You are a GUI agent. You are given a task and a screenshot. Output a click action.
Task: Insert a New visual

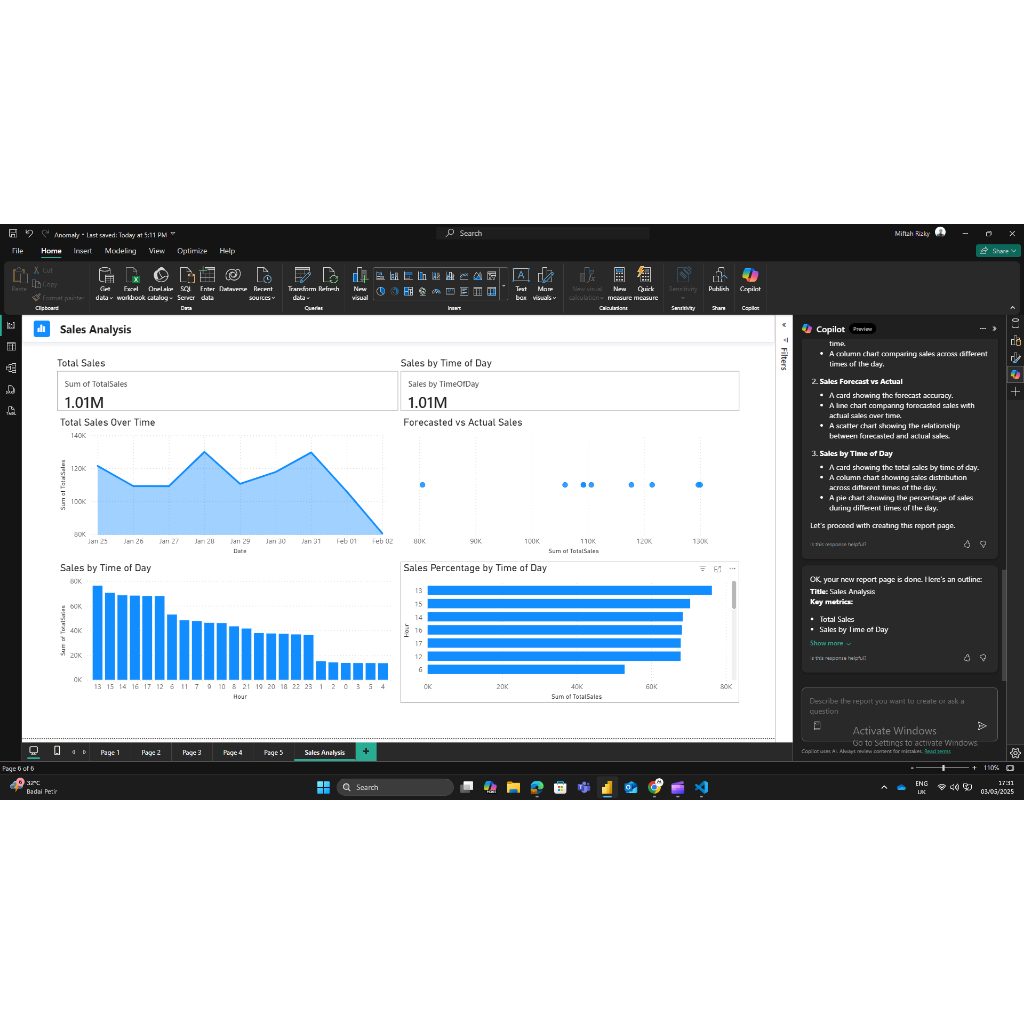360,283
